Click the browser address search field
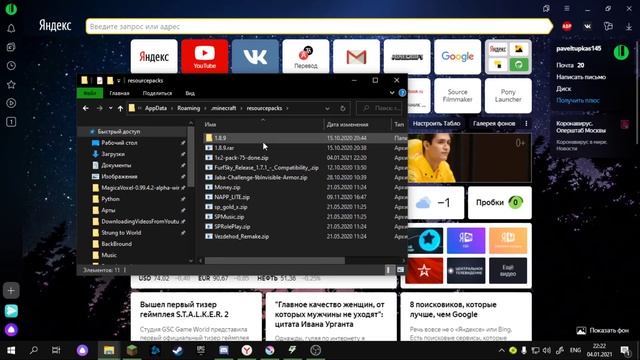640x360 pixels. [318, 27]
